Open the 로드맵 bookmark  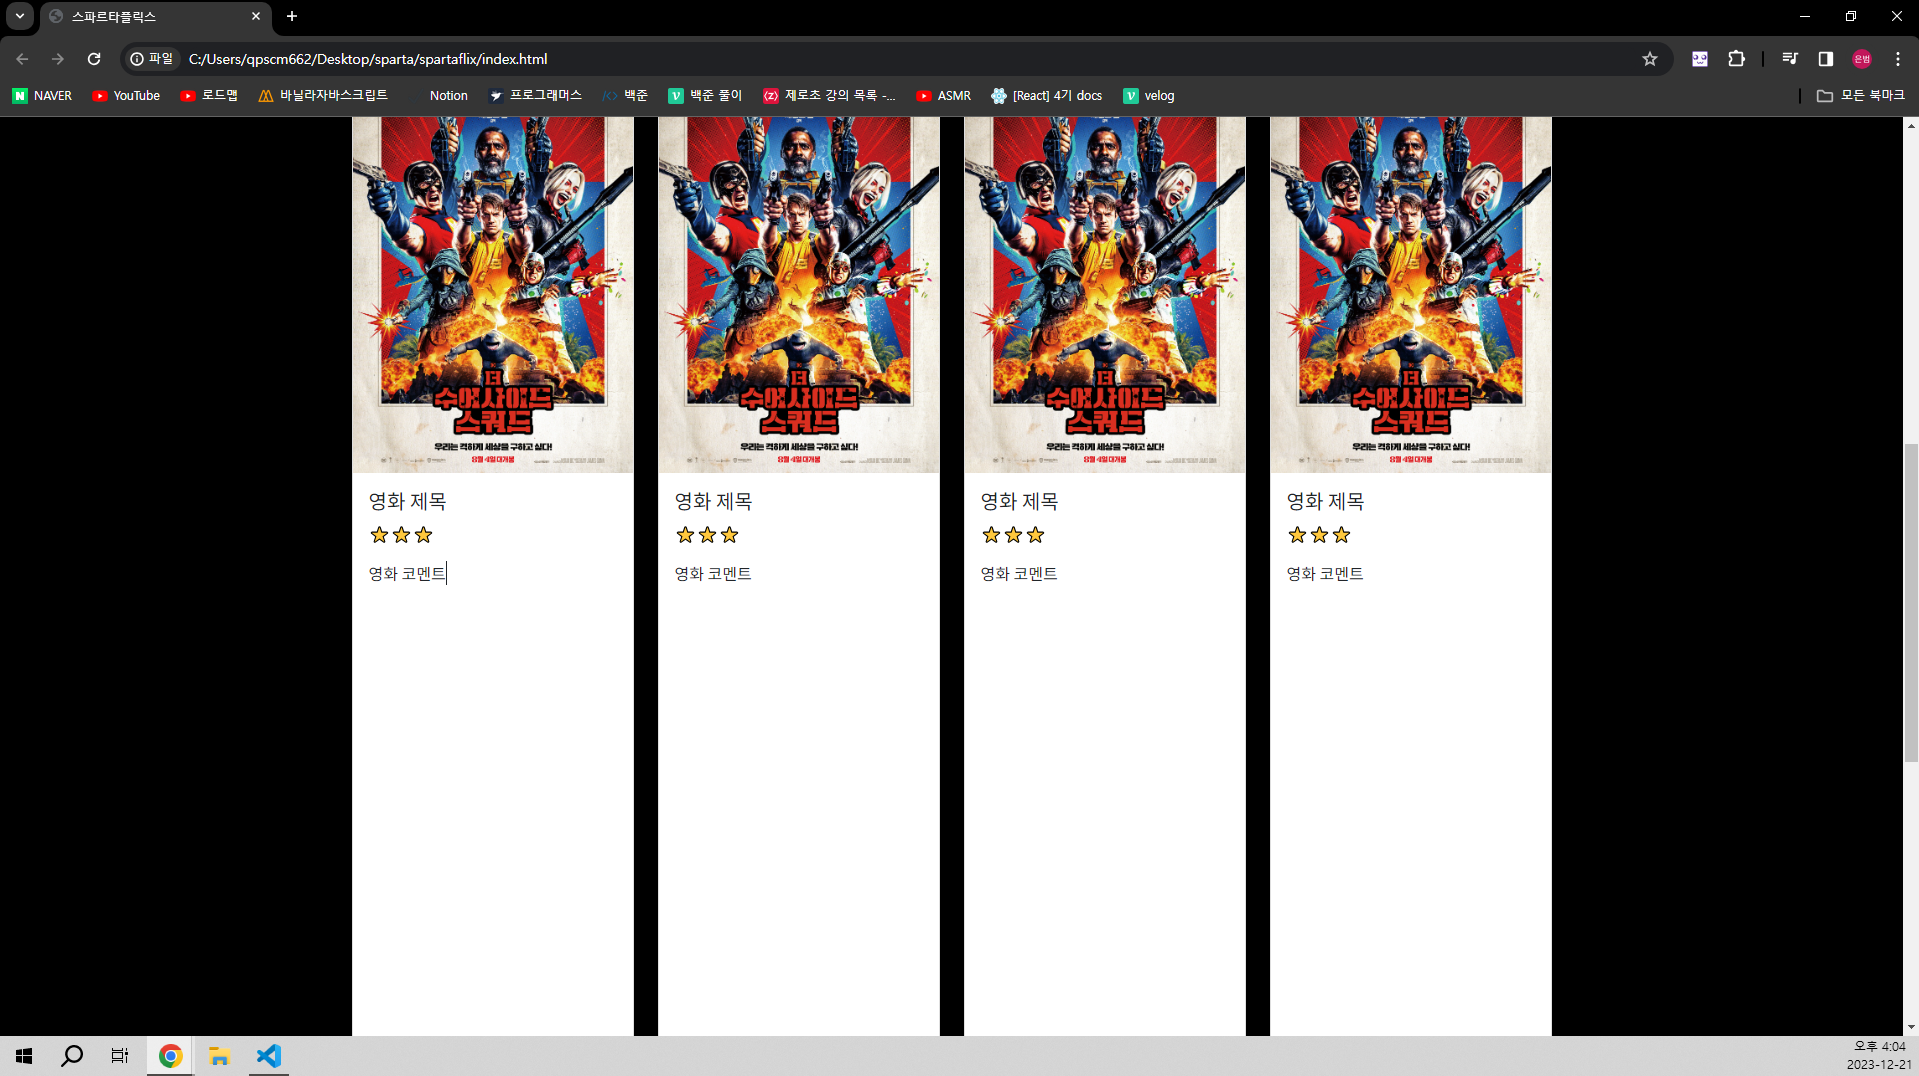point(209,96)
